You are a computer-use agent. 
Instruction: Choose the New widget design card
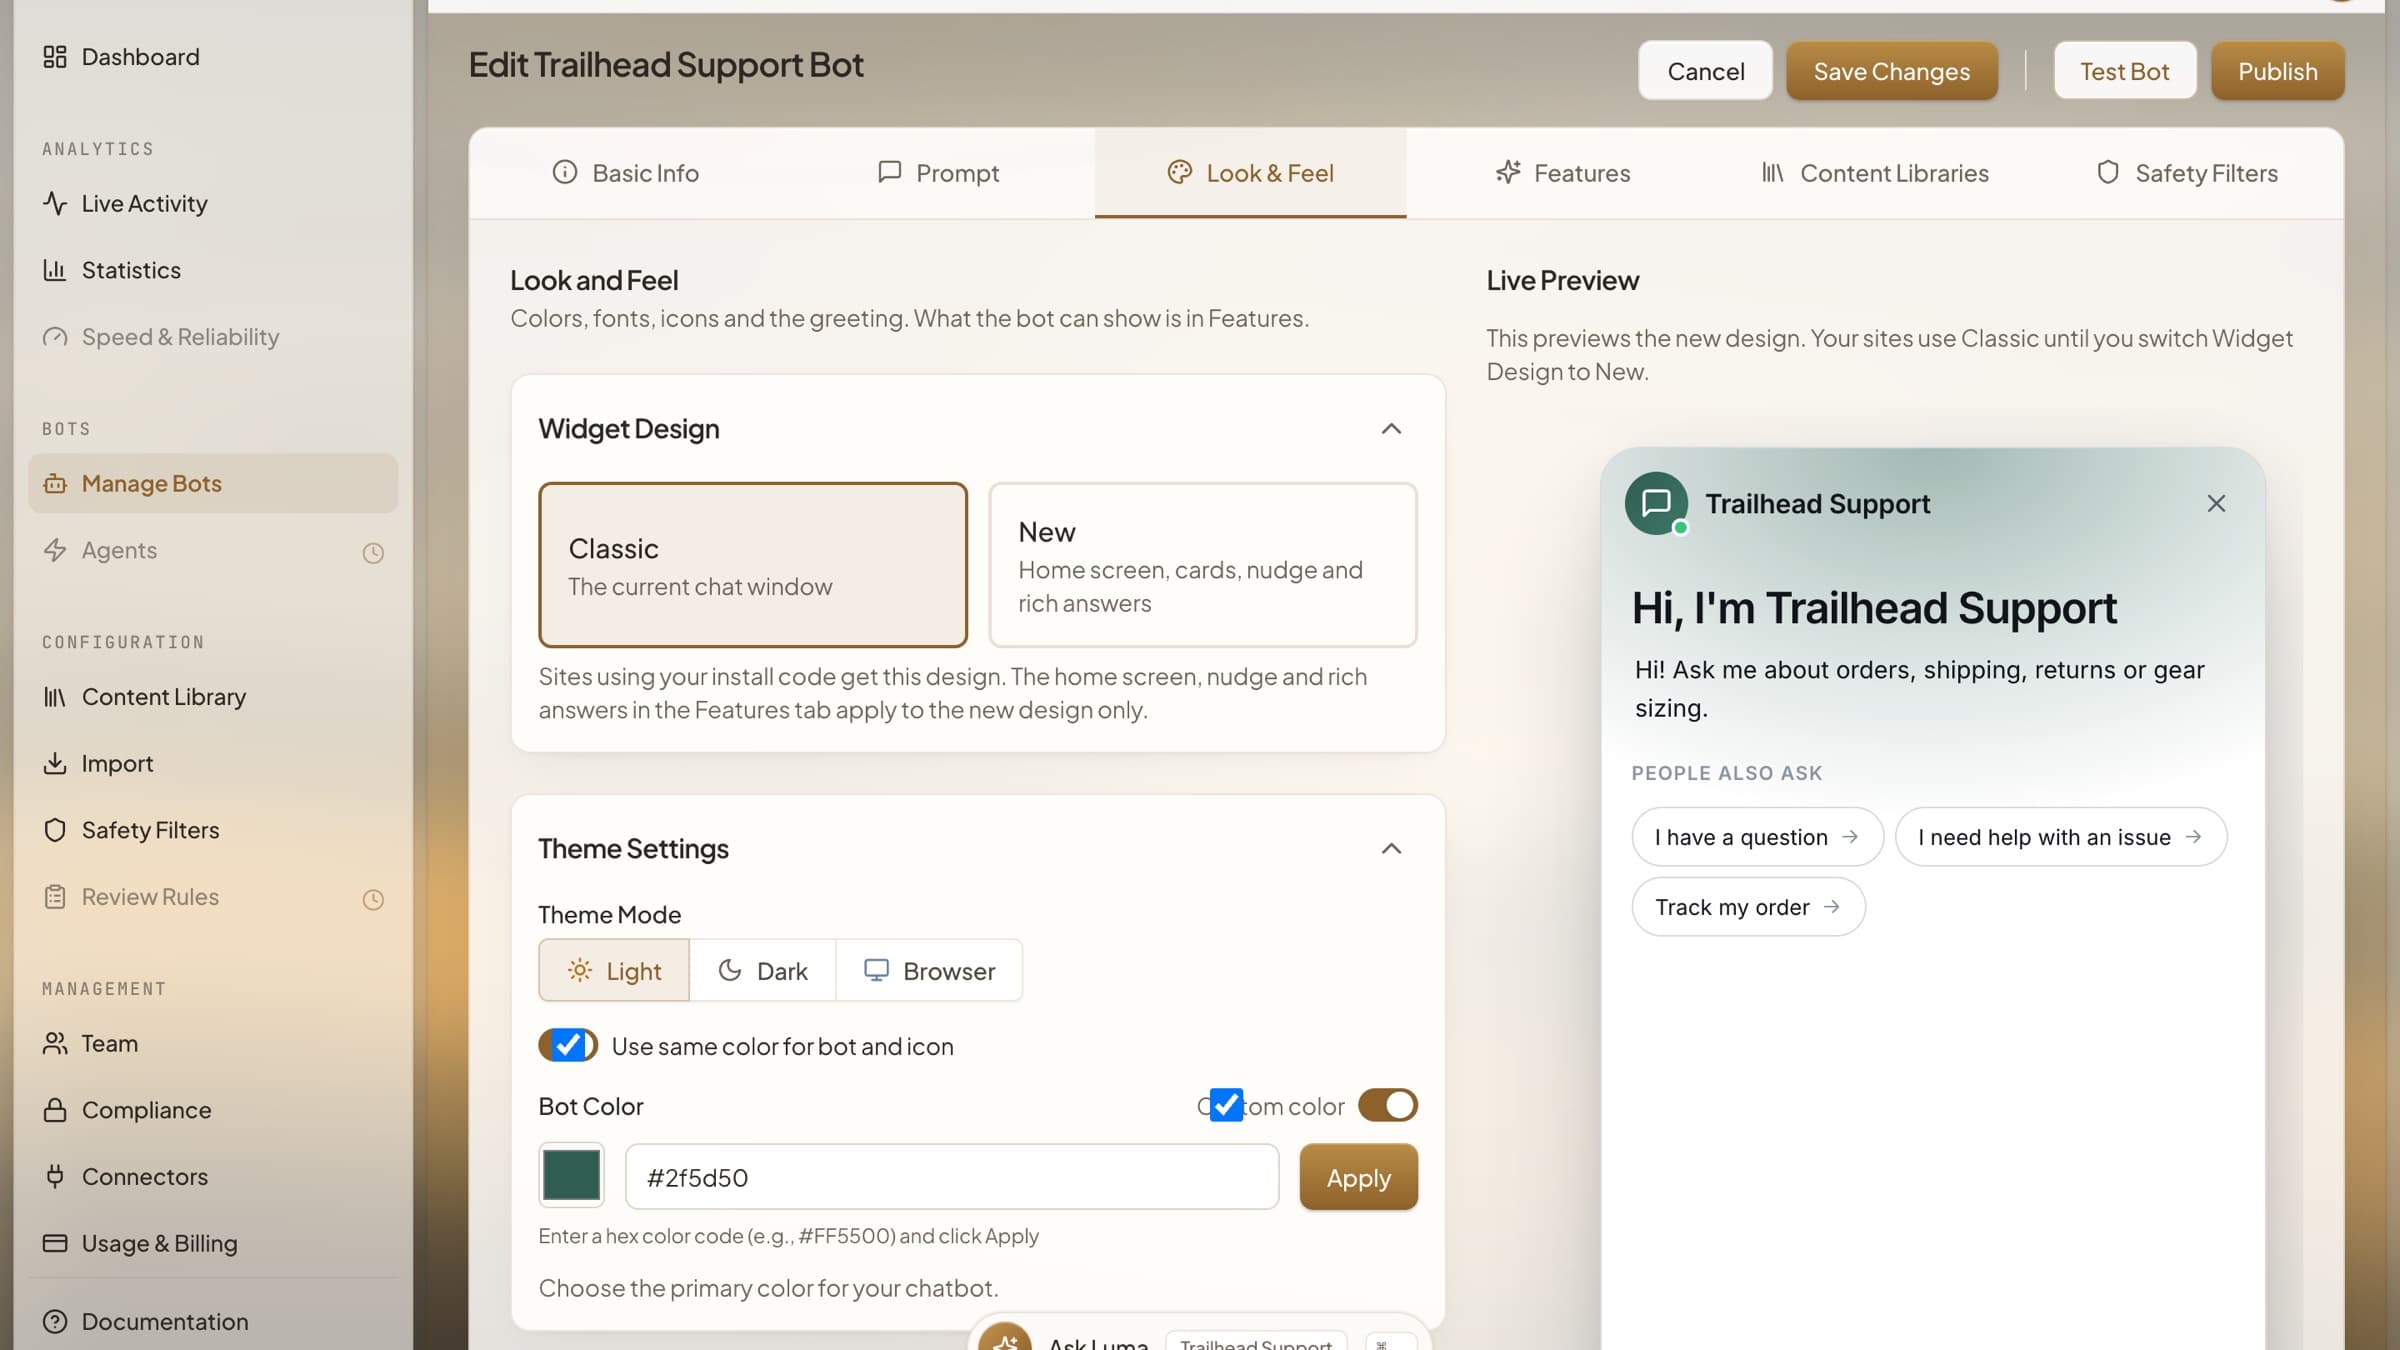(x=1203, y=565)
